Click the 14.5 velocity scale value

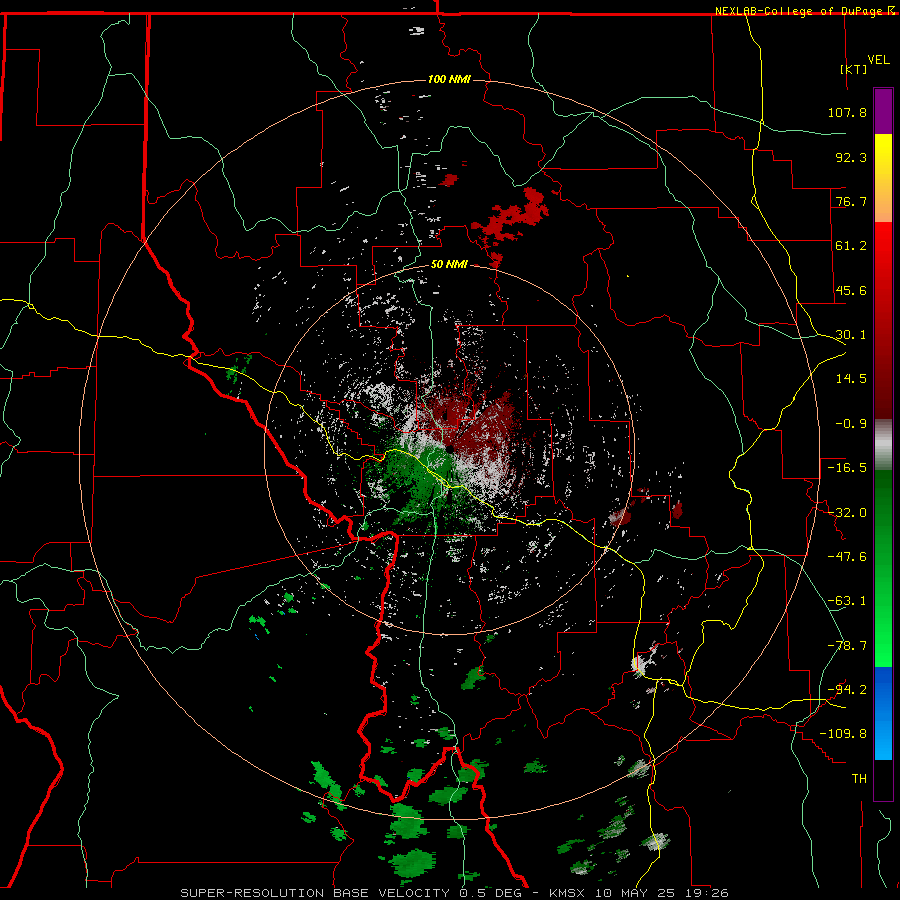(x=851, y=379)
